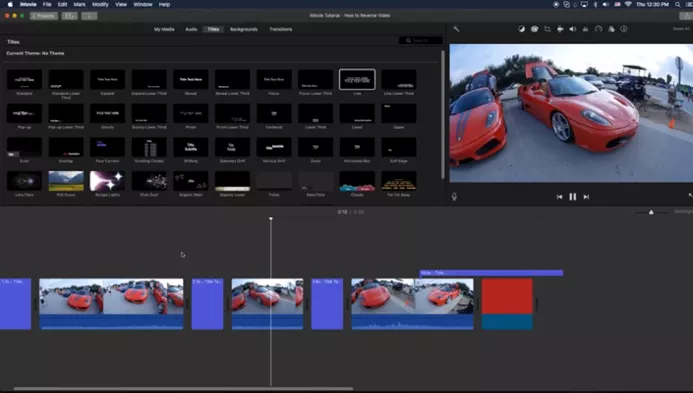Select the Gravity title thumbnail
The height and width of the screenshot is (393, 693).
[x=107, y=114]
